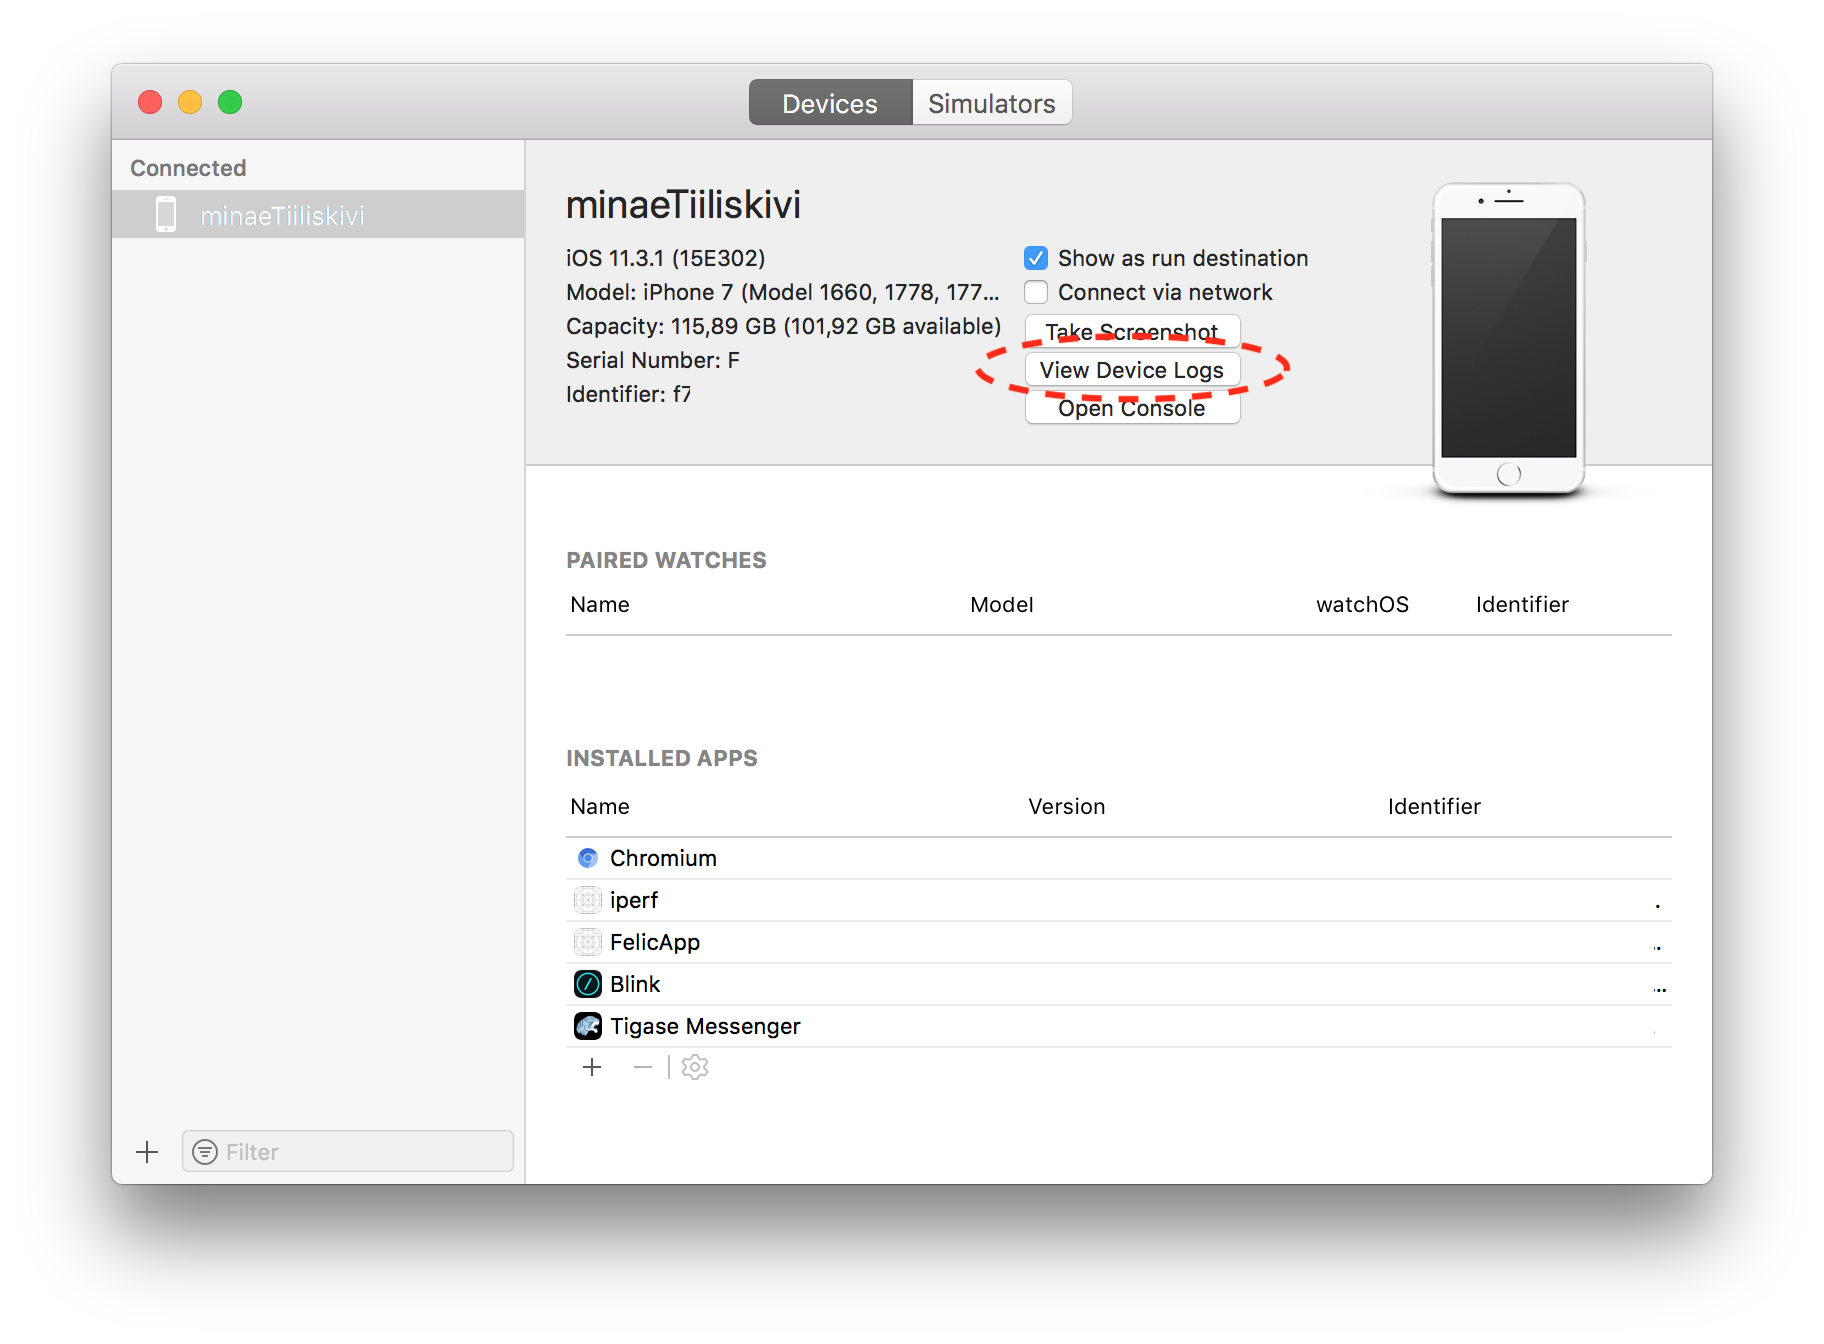
Task: Enable Connect via network checkbox
Action: [1036, 292]
